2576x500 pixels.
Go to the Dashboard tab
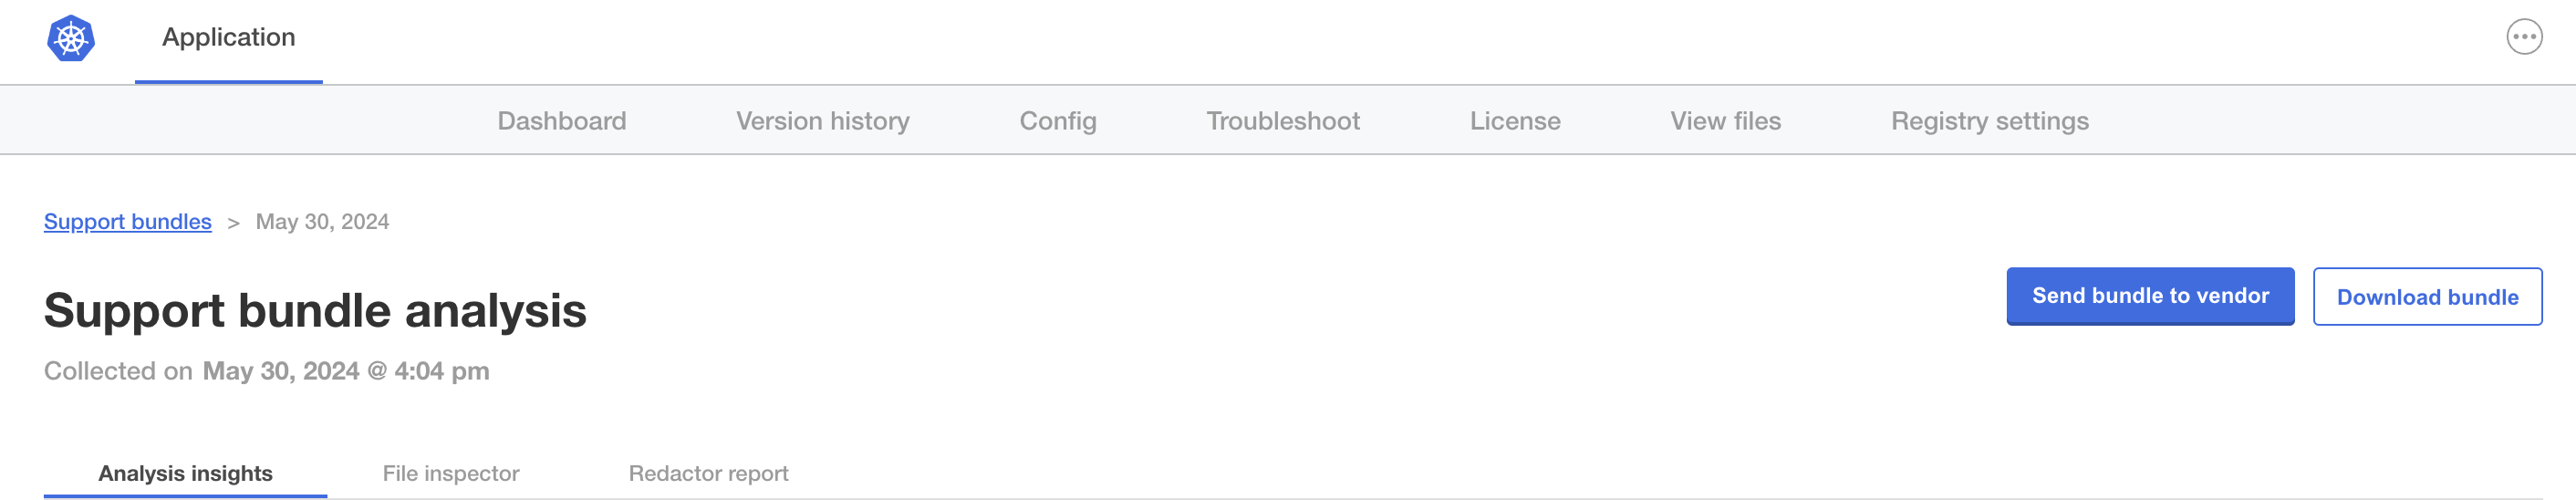tap(562, 121)
